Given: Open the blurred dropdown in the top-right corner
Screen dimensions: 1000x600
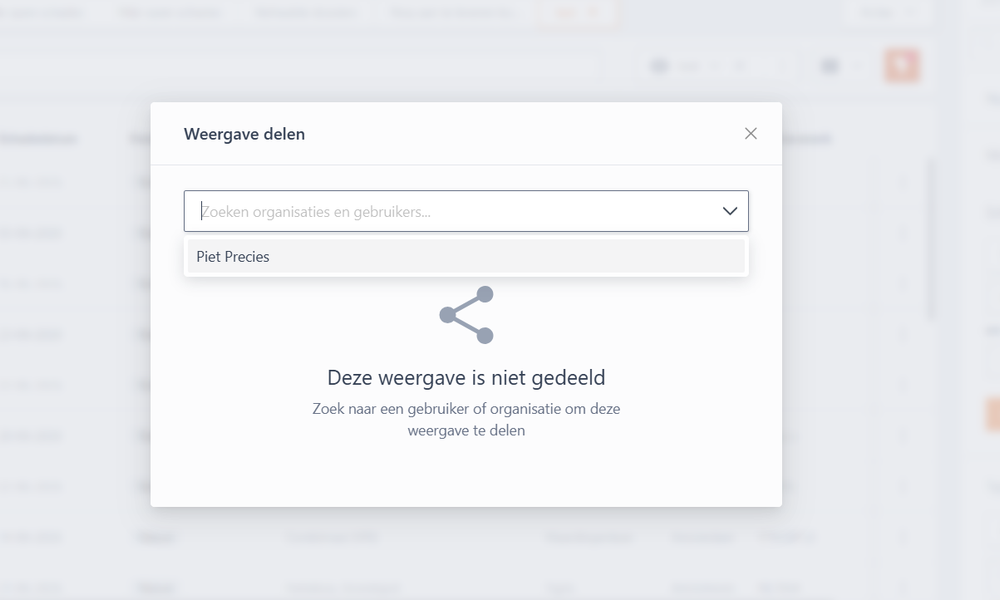Looking at the screenshot, I should pyautogui.click(x=888, y=13).
